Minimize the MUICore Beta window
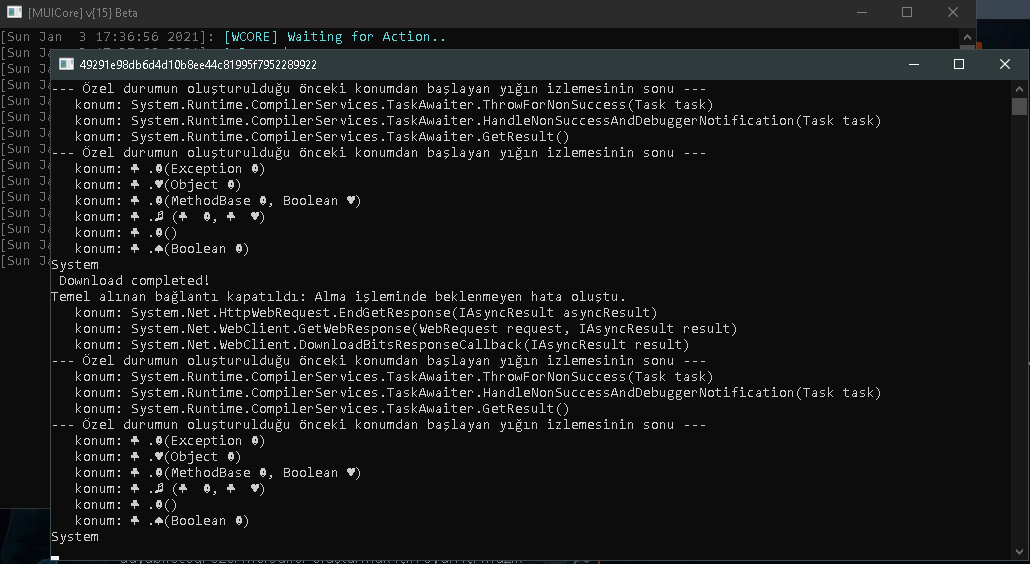The width and height of the screenshot is (1030, 564). [862, 12]
